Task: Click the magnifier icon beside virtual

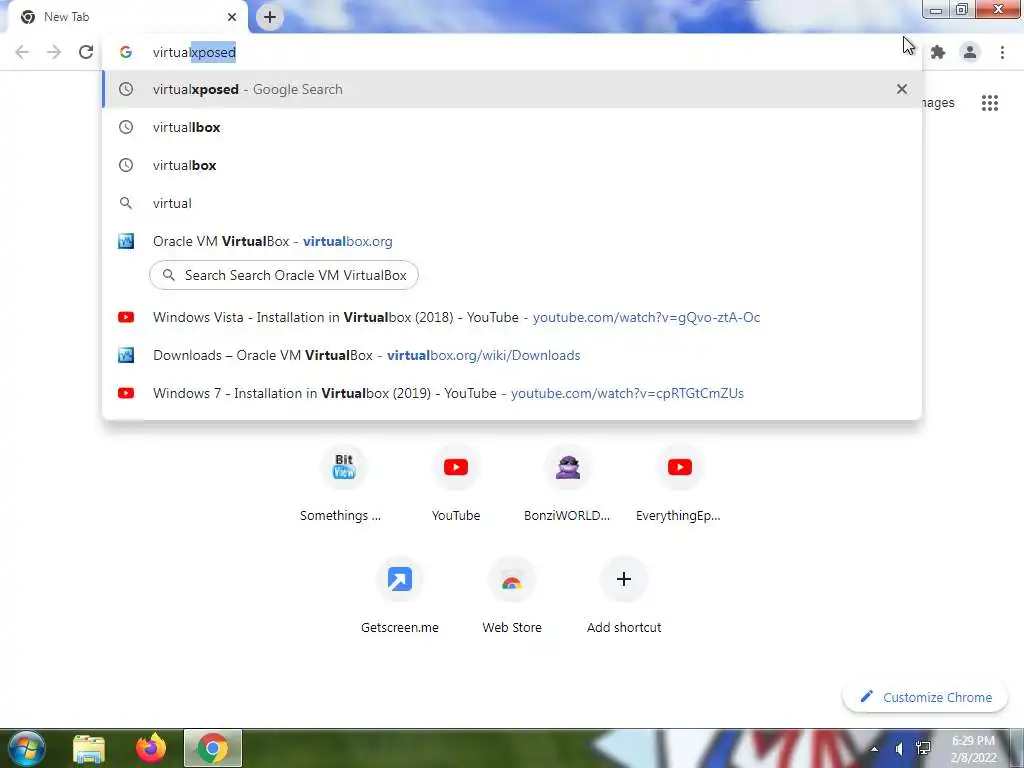Action: [x=126, y=203]
